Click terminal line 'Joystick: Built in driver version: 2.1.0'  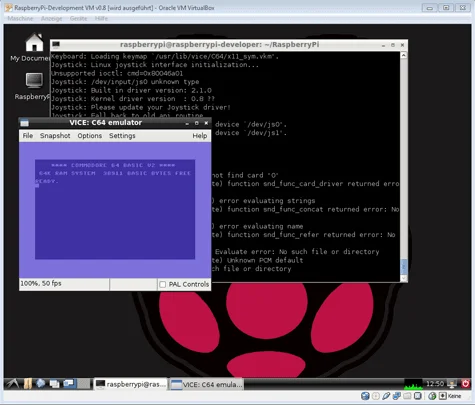pos(131,90)
